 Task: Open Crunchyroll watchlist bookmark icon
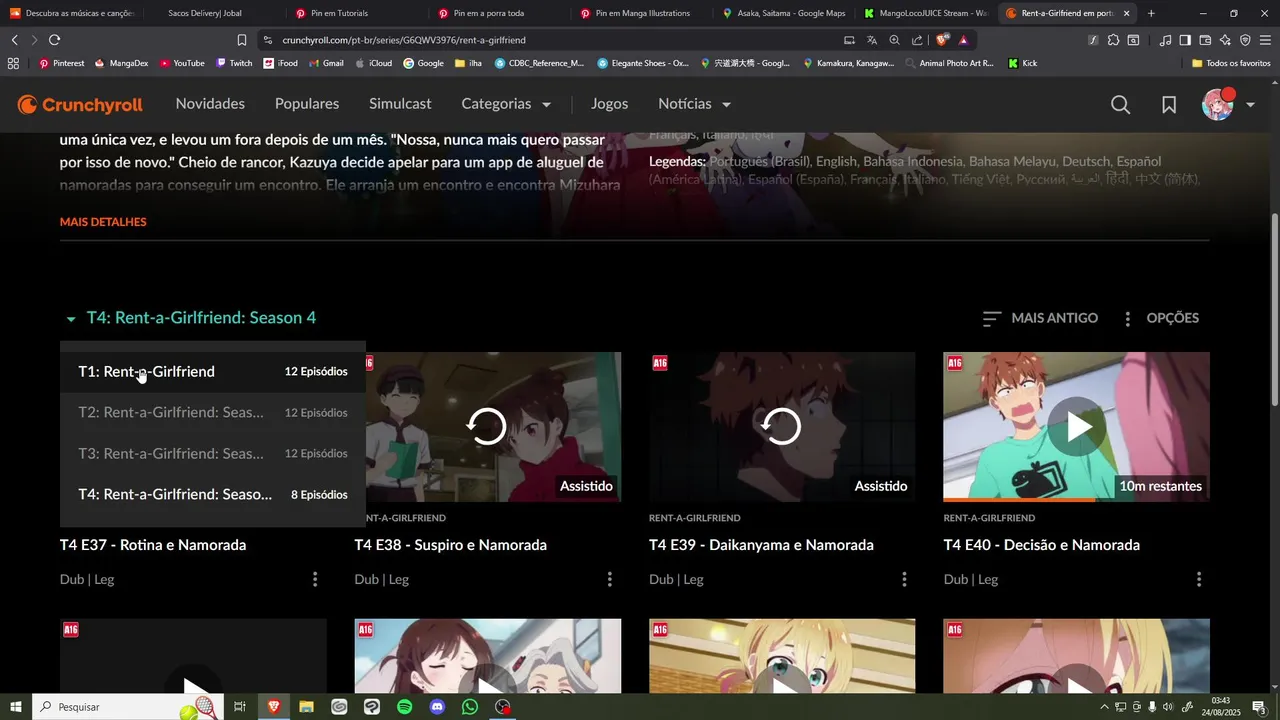(x=1169, y=105)
